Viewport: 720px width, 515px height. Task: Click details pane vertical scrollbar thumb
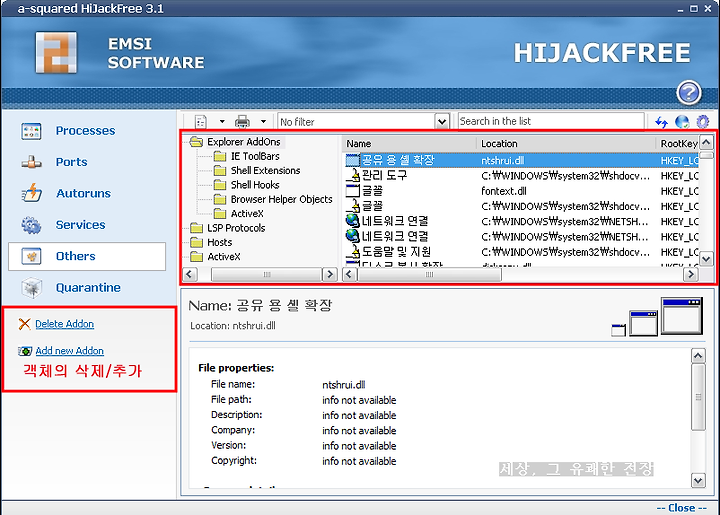click(698, 397)
